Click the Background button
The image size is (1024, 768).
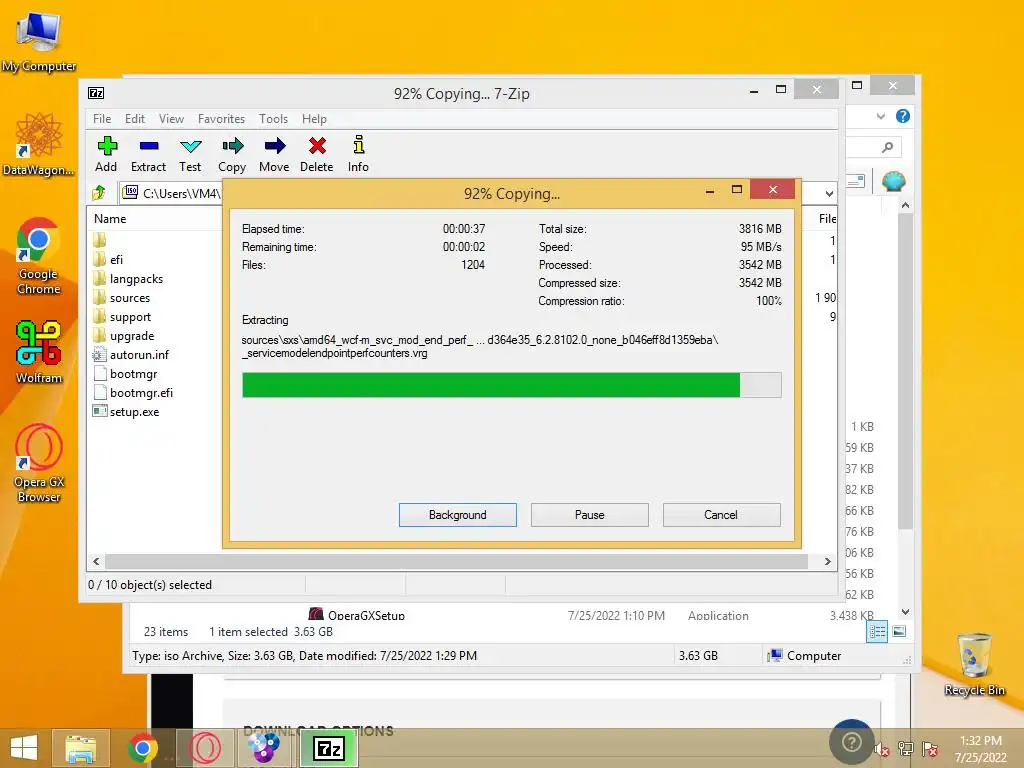458,515
